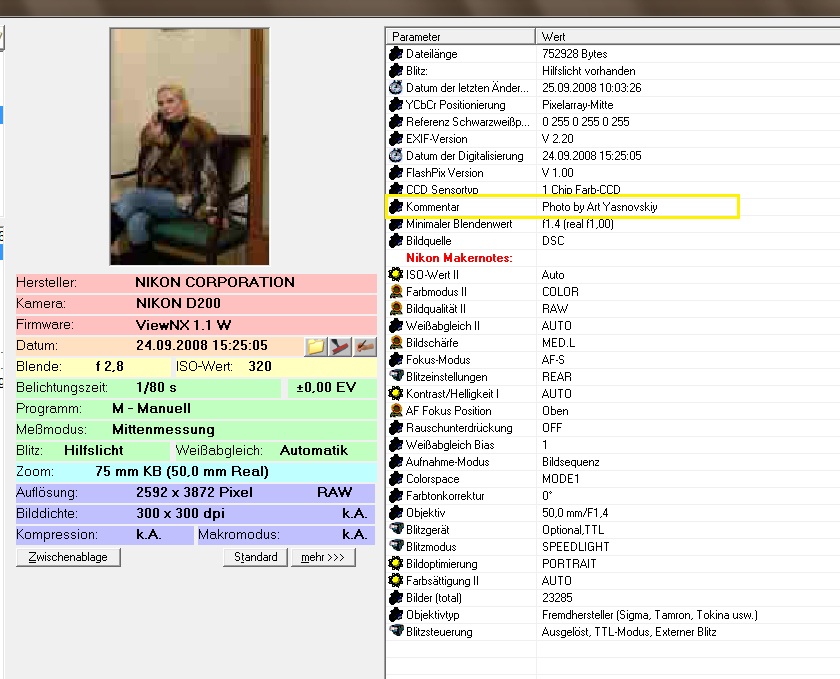Viewport: 840px width, 679px height.
Task: Click the hand-with-pen edit icon beside Datum
Action: 364,346
